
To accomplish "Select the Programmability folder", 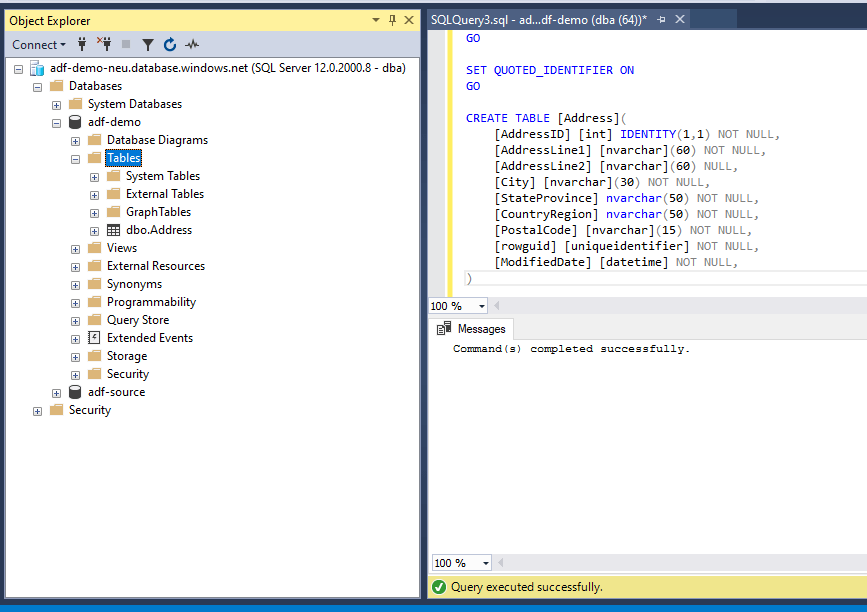I will tap(151, 302).
